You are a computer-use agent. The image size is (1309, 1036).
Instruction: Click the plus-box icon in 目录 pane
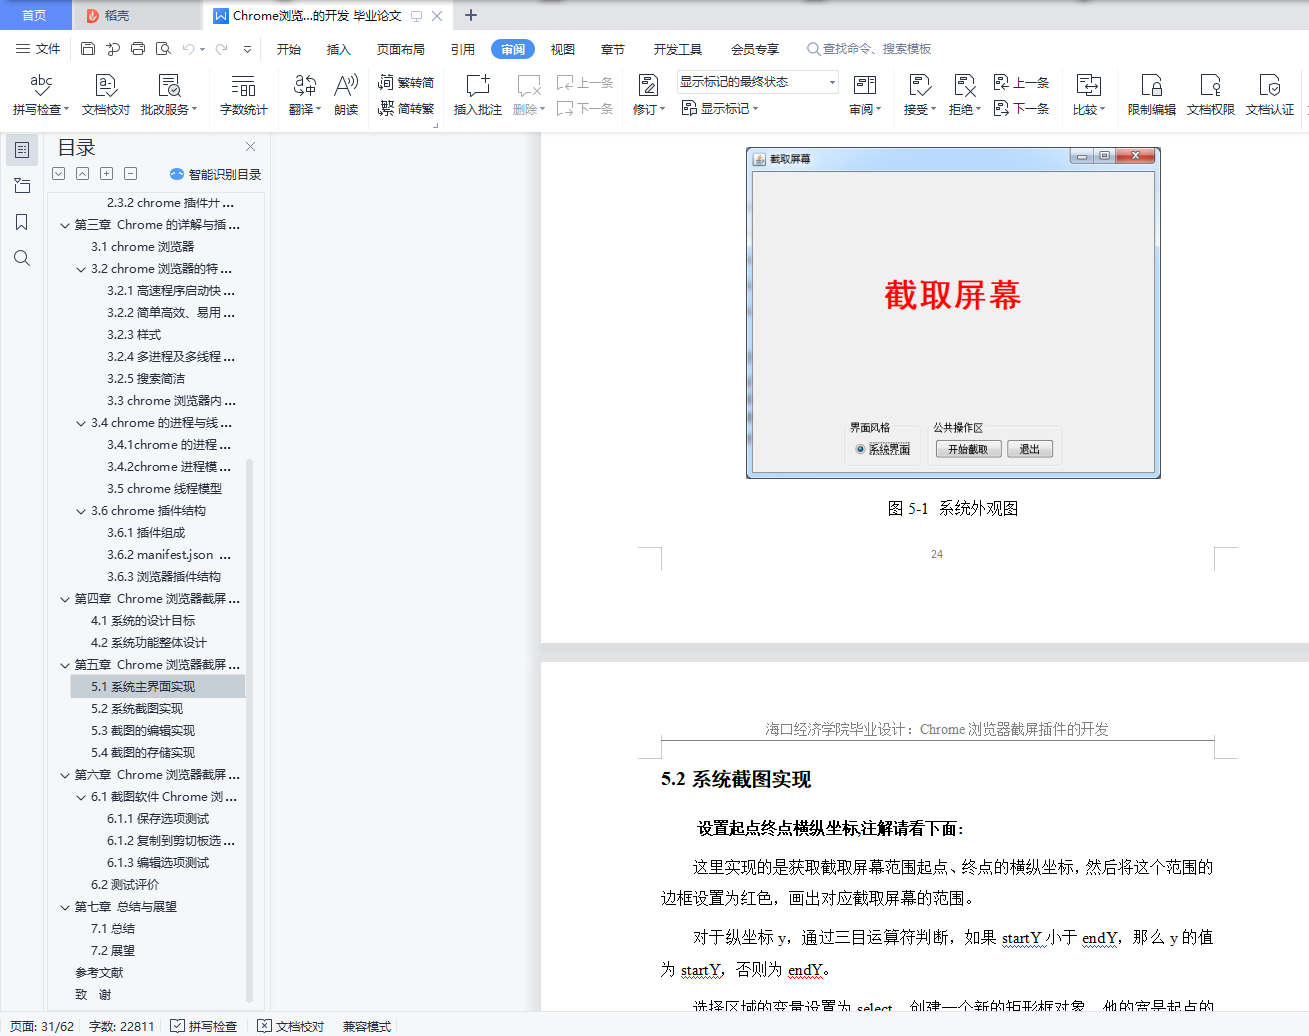tap(106, 174)
